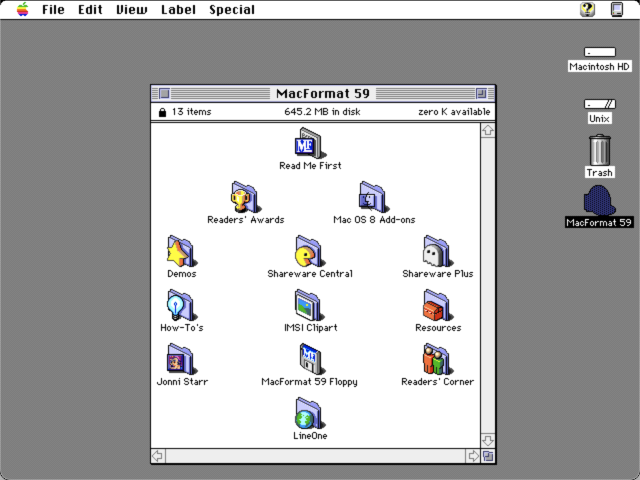Open the Edit menu
Image resolution: width=640 pixels, height=480 pixels.
(x=90, y=9)
